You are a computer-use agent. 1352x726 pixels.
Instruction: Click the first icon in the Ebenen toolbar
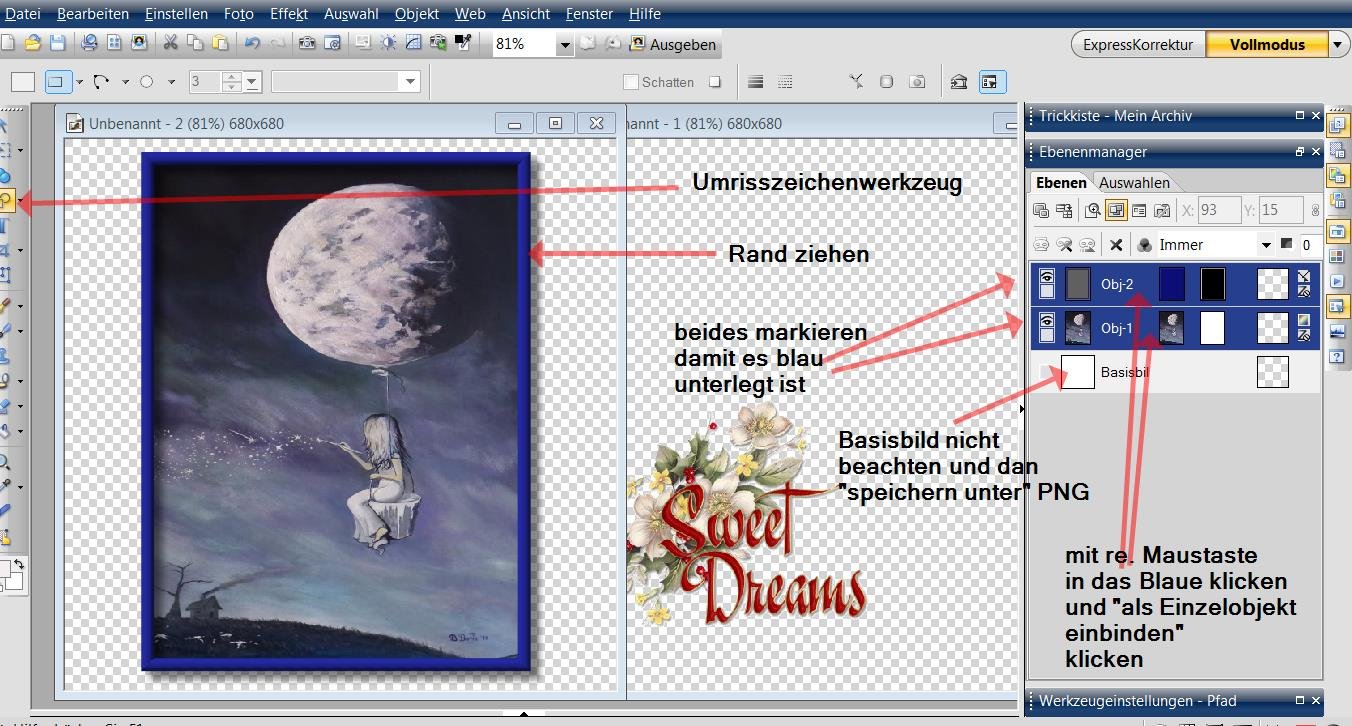pos(1041,210)
